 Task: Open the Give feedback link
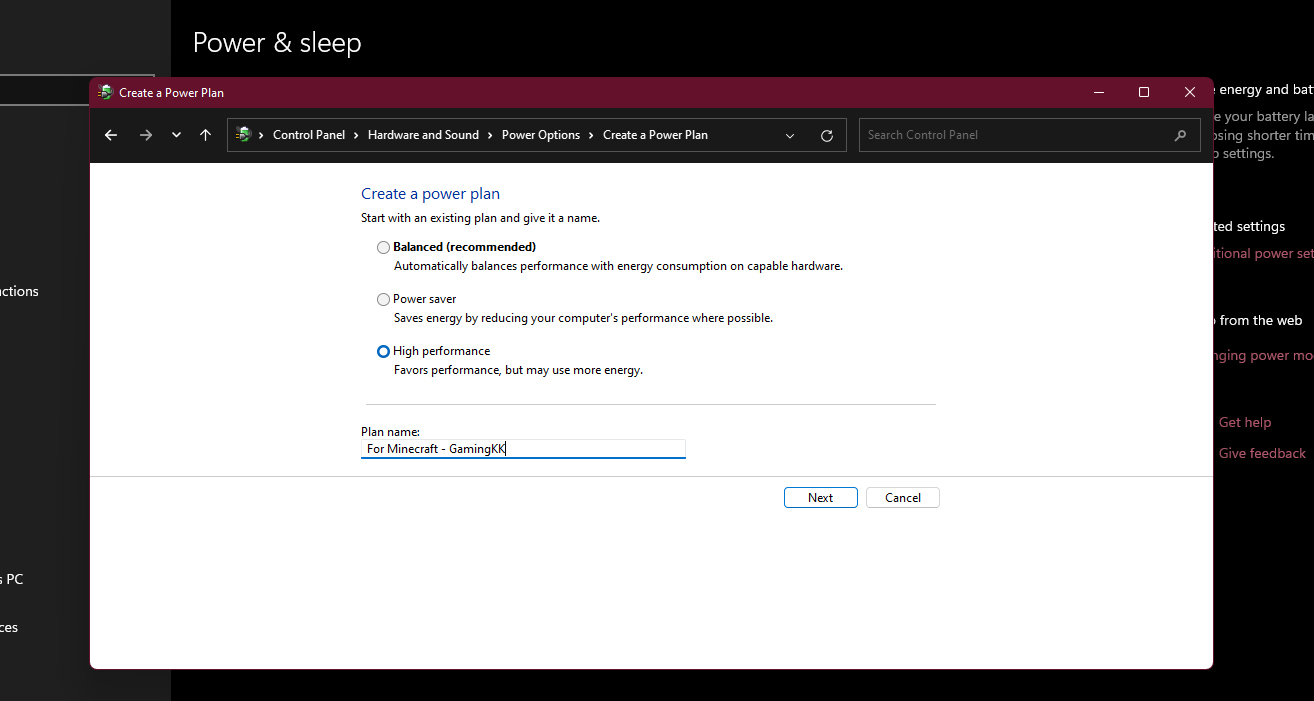(x=1262, y=453)
